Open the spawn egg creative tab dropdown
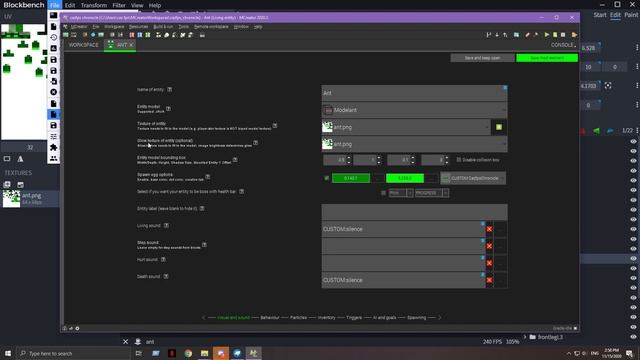This screenshot has width=640, height=360. point(473,178)
